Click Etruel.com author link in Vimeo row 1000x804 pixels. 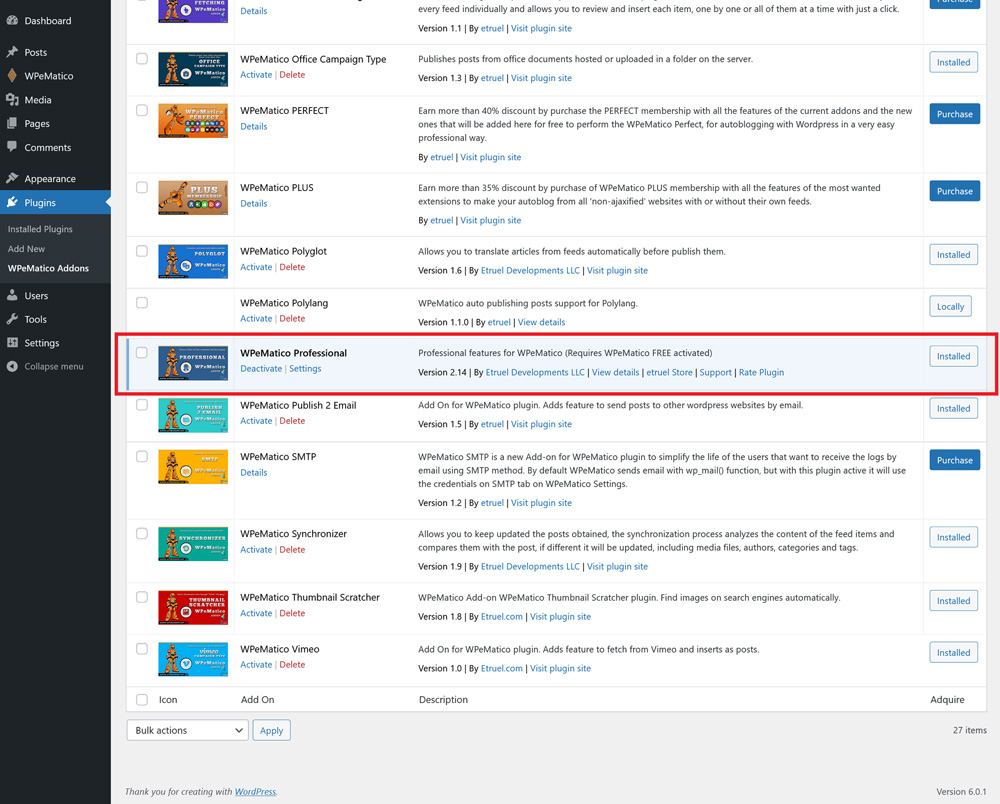[x=501, y=668]
